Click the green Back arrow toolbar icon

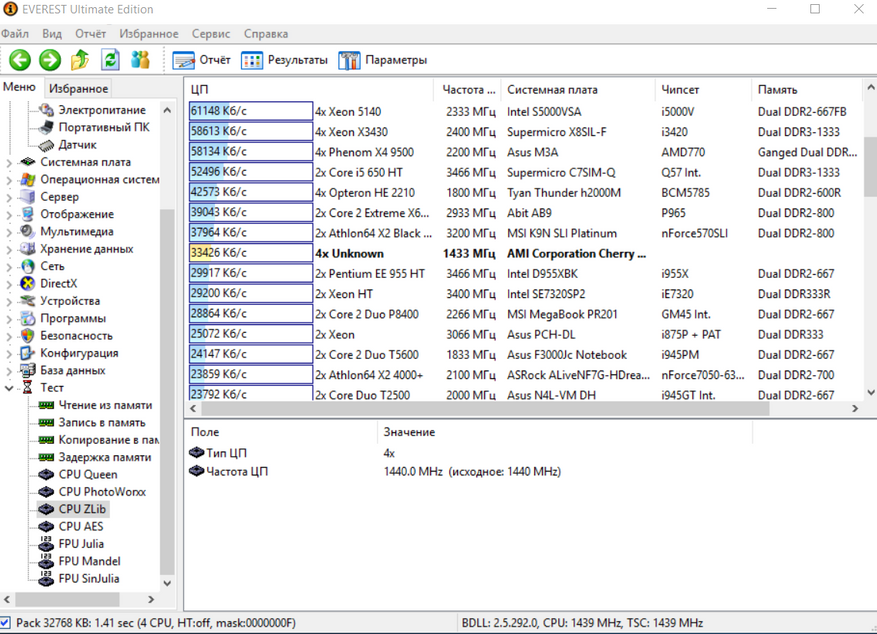[20, 60]
